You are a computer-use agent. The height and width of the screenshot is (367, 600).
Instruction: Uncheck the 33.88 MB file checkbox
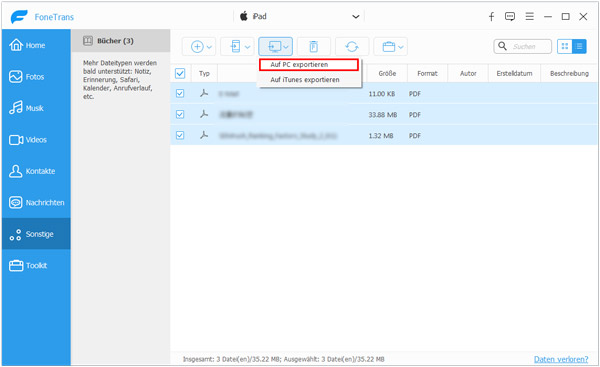180,114
